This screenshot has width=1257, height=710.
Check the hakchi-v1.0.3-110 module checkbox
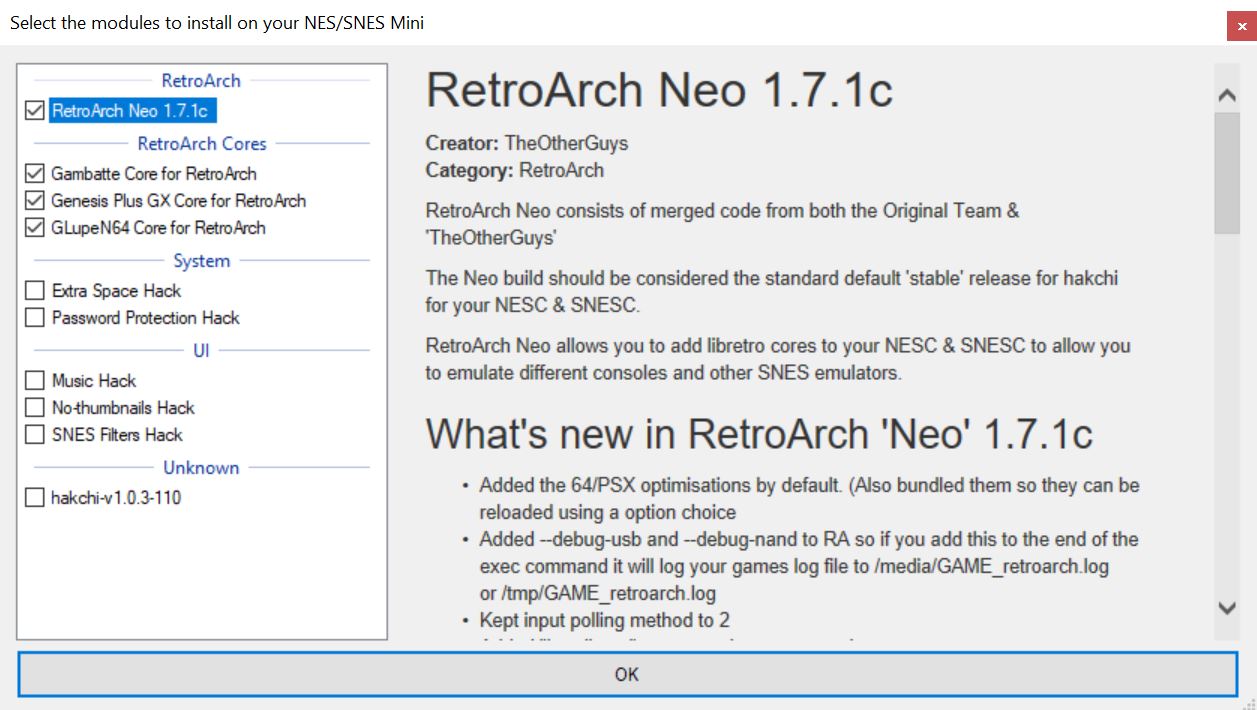point(35,498)
